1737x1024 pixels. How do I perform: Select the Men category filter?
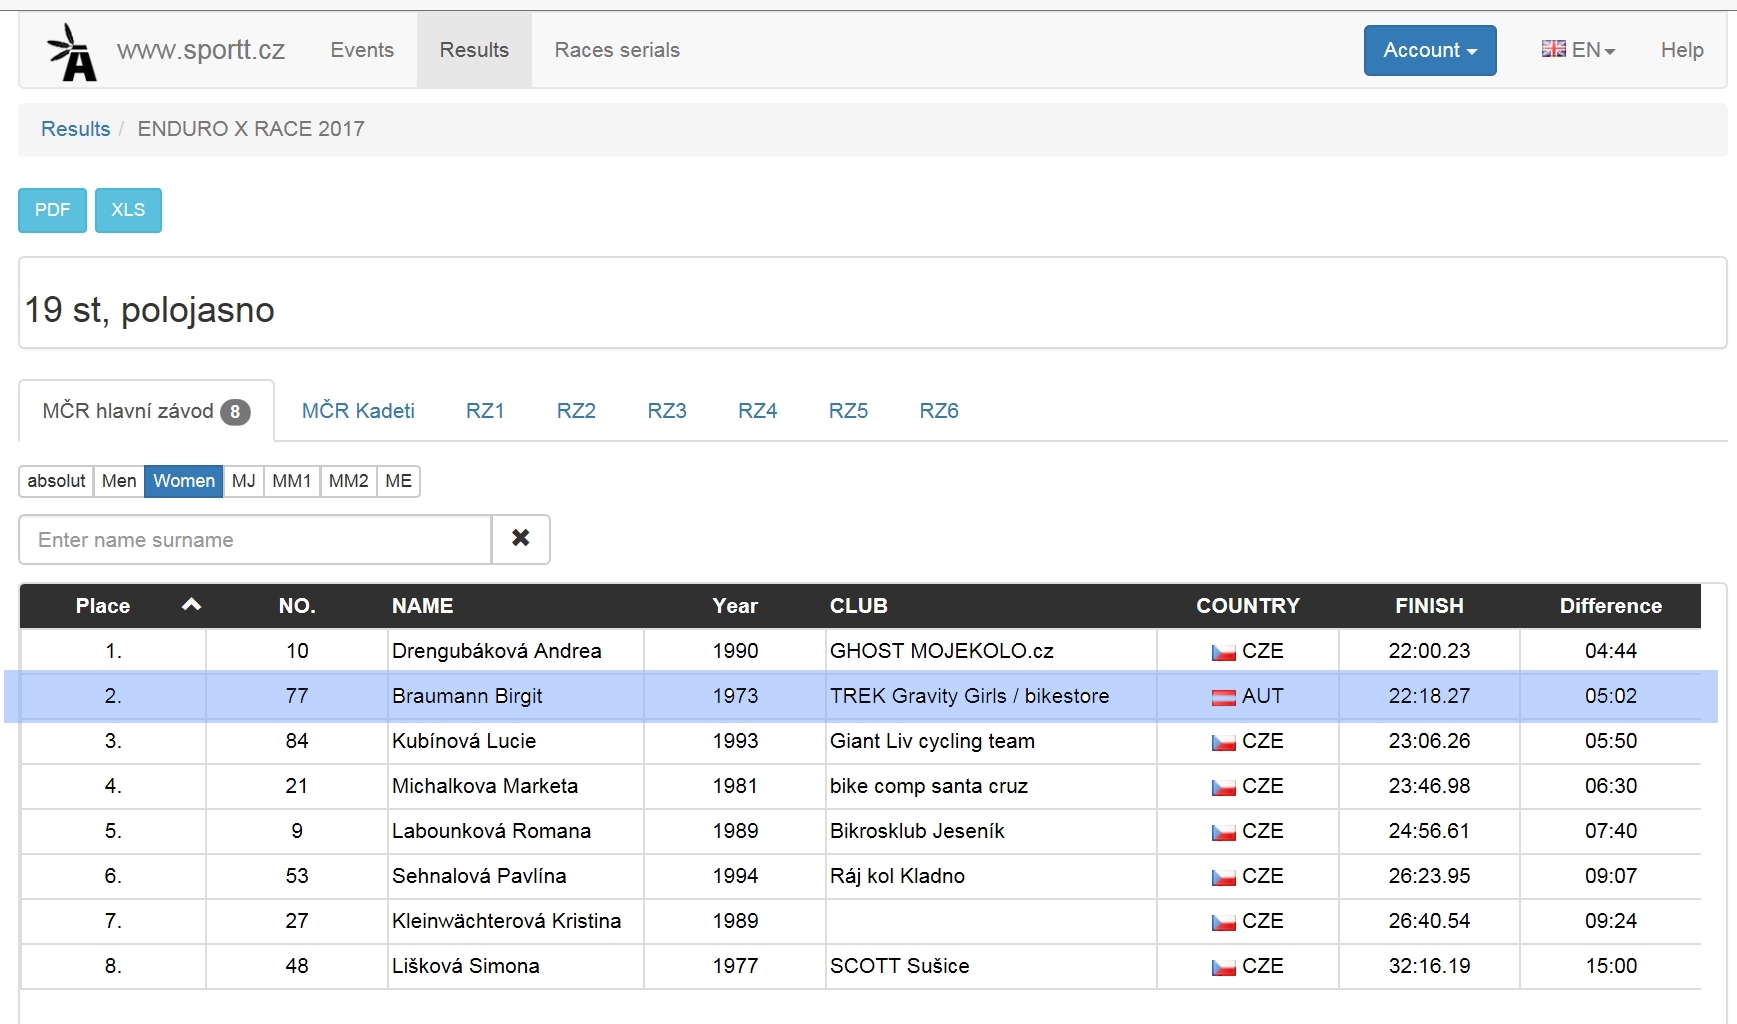(119, 481)
